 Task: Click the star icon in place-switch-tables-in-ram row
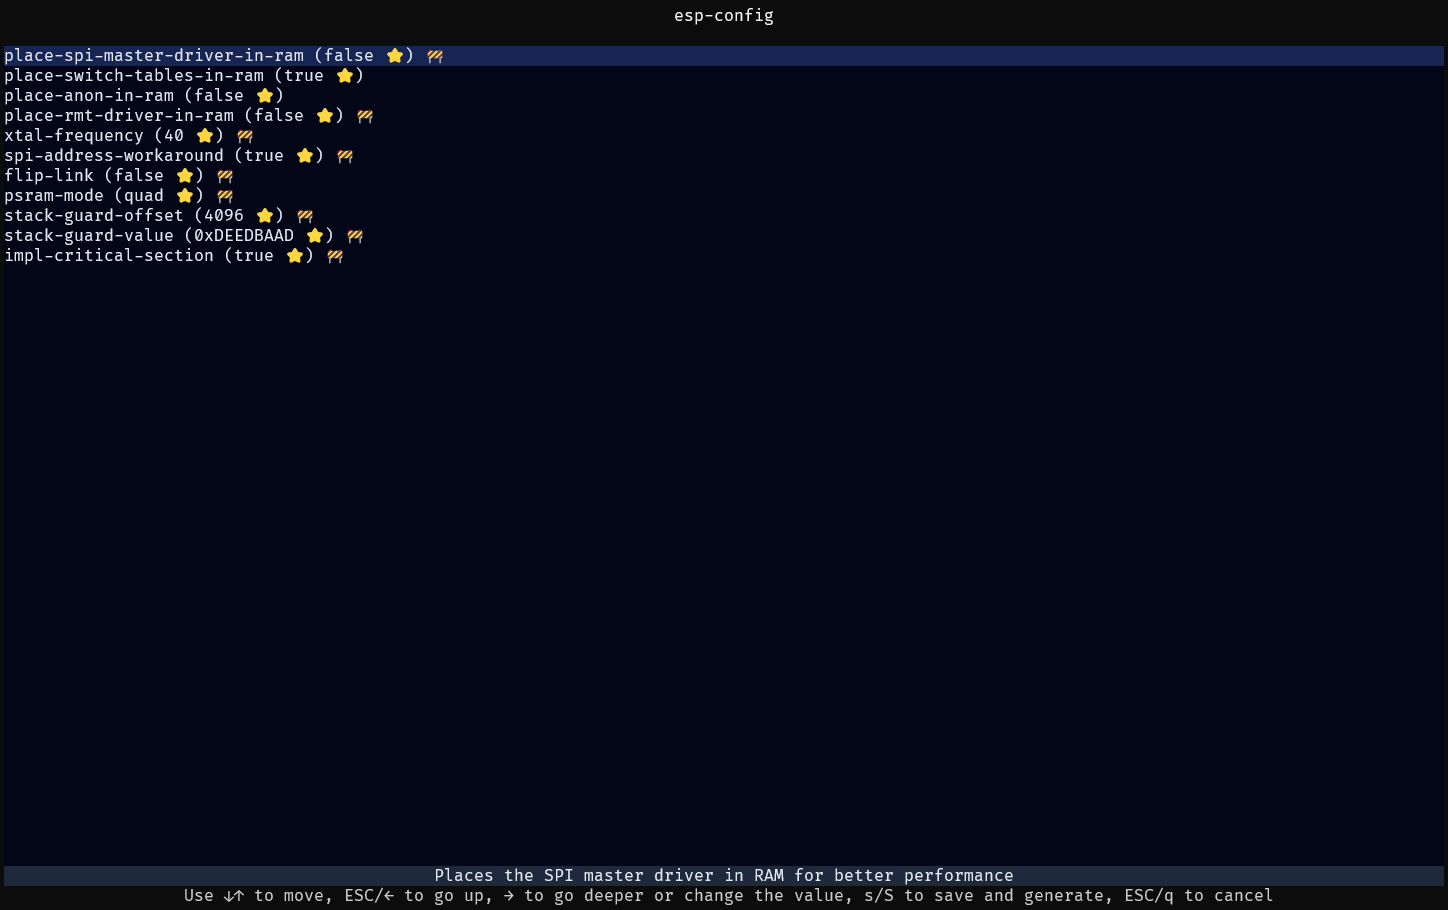coord(345,76)
